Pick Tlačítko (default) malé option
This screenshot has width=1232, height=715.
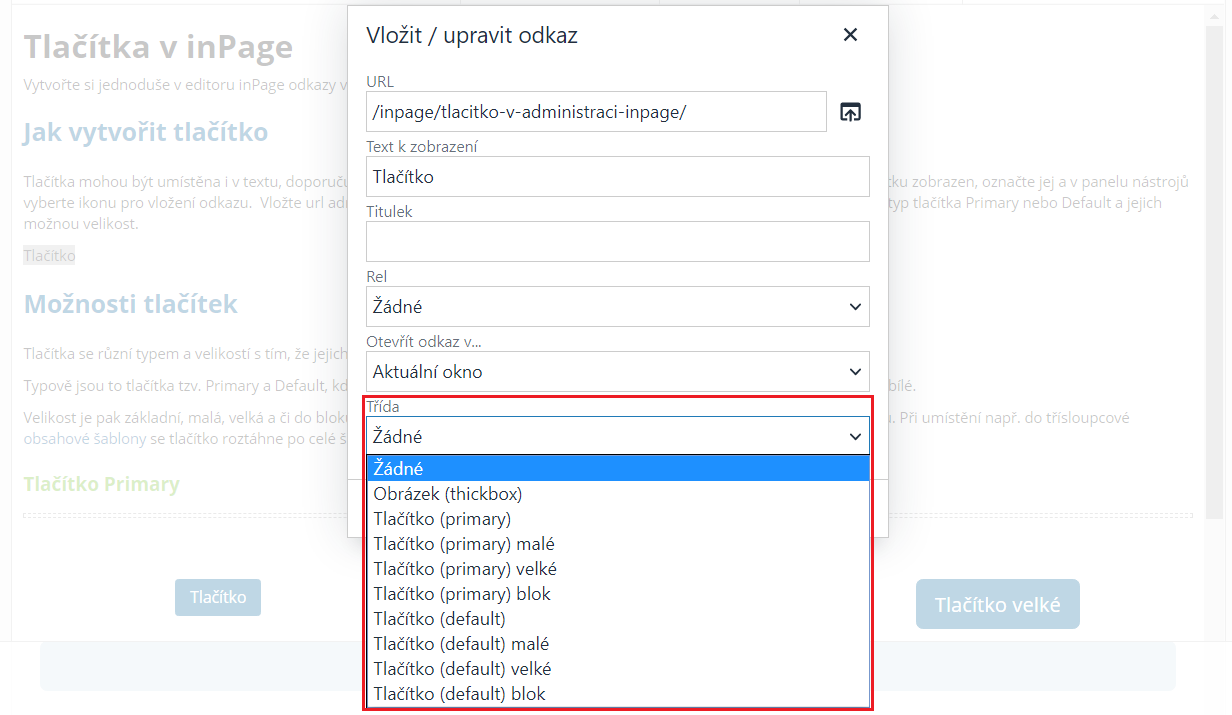point(617,644)
